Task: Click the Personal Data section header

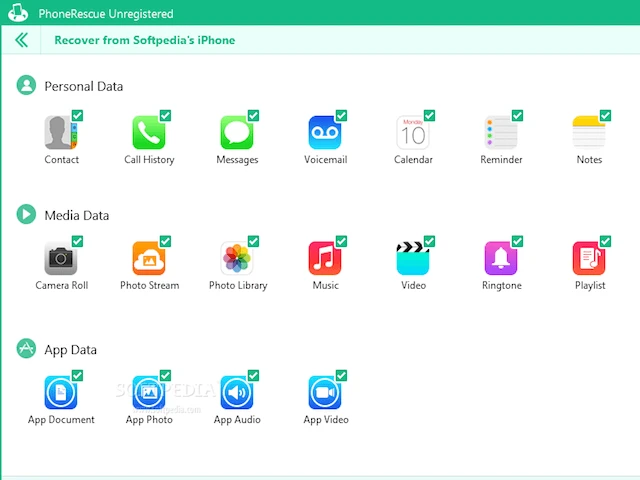Action: pyautogui.click(x=83, y=87)
